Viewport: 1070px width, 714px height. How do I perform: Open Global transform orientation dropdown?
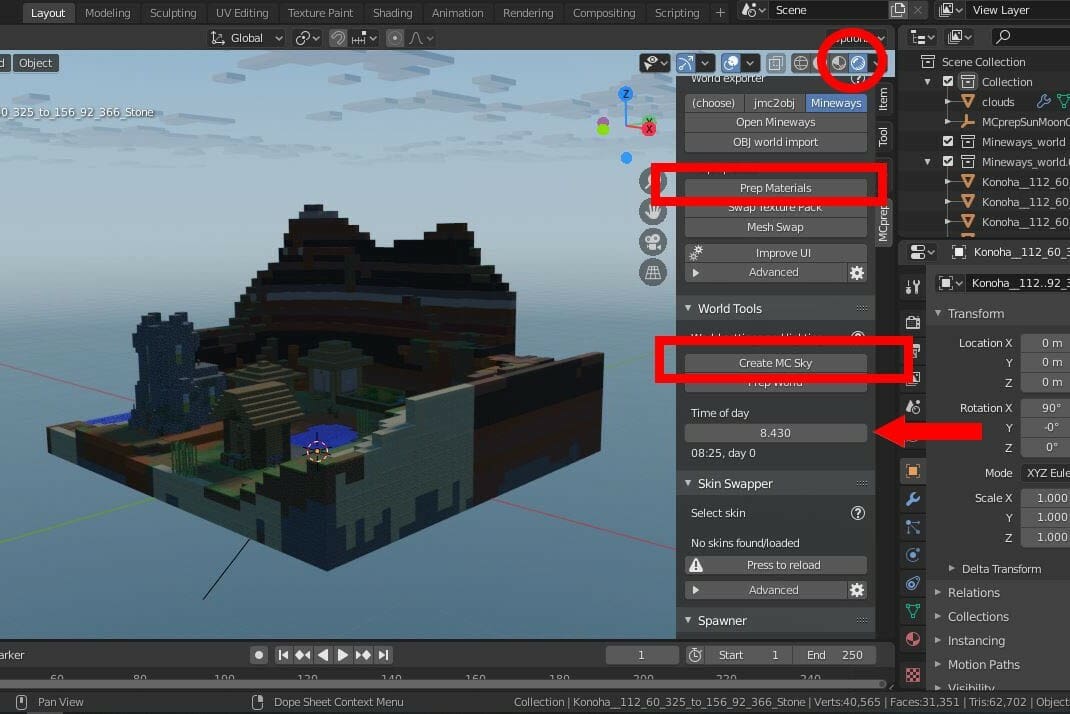pyautogui.click(x=246, y=38)
